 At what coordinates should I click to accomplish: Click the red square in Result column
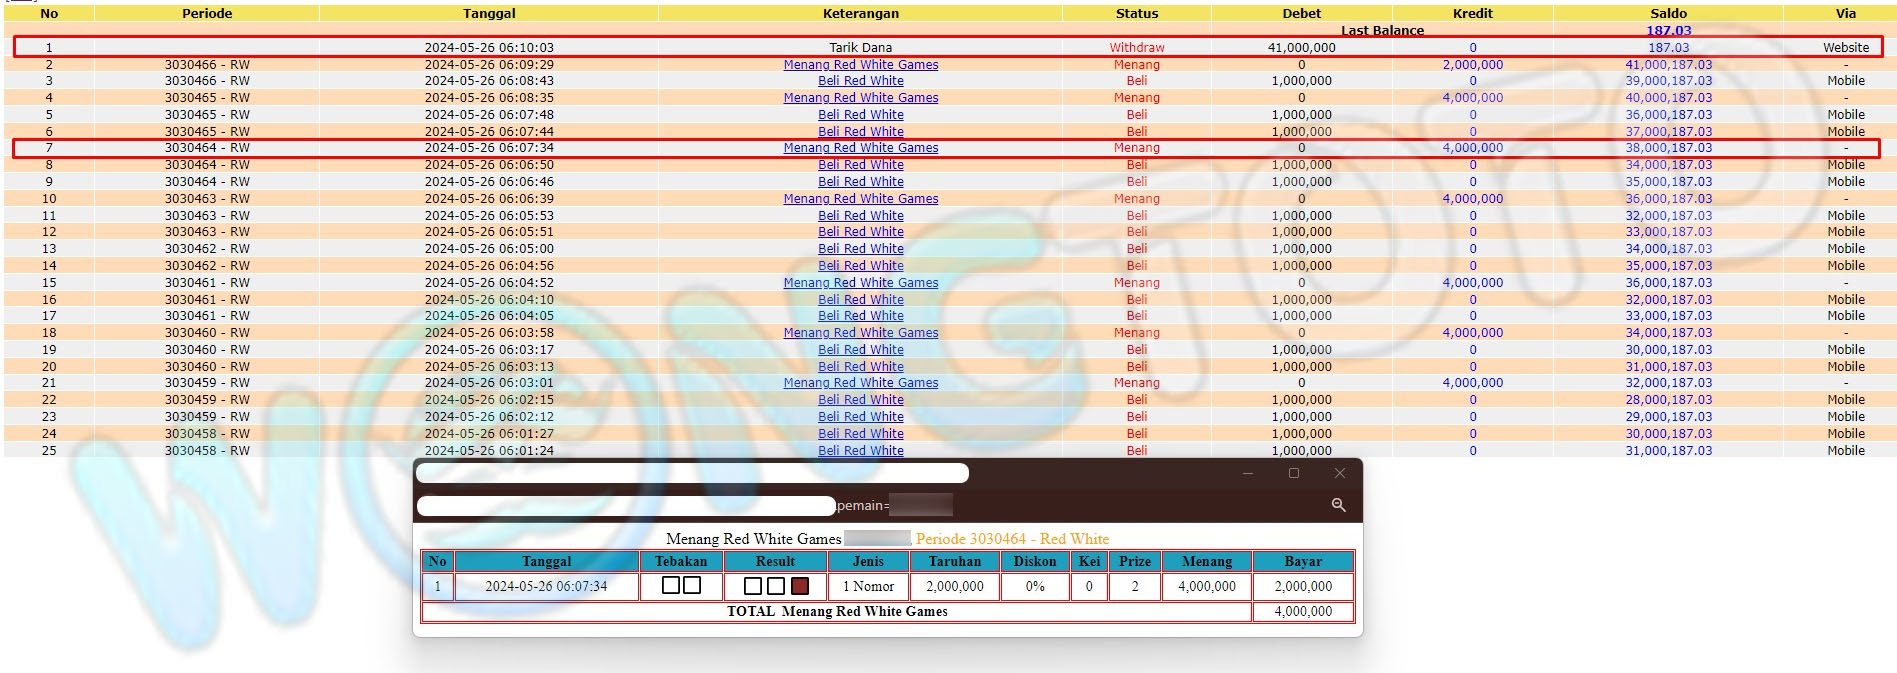pyautogui.click(x=800, y=586)
